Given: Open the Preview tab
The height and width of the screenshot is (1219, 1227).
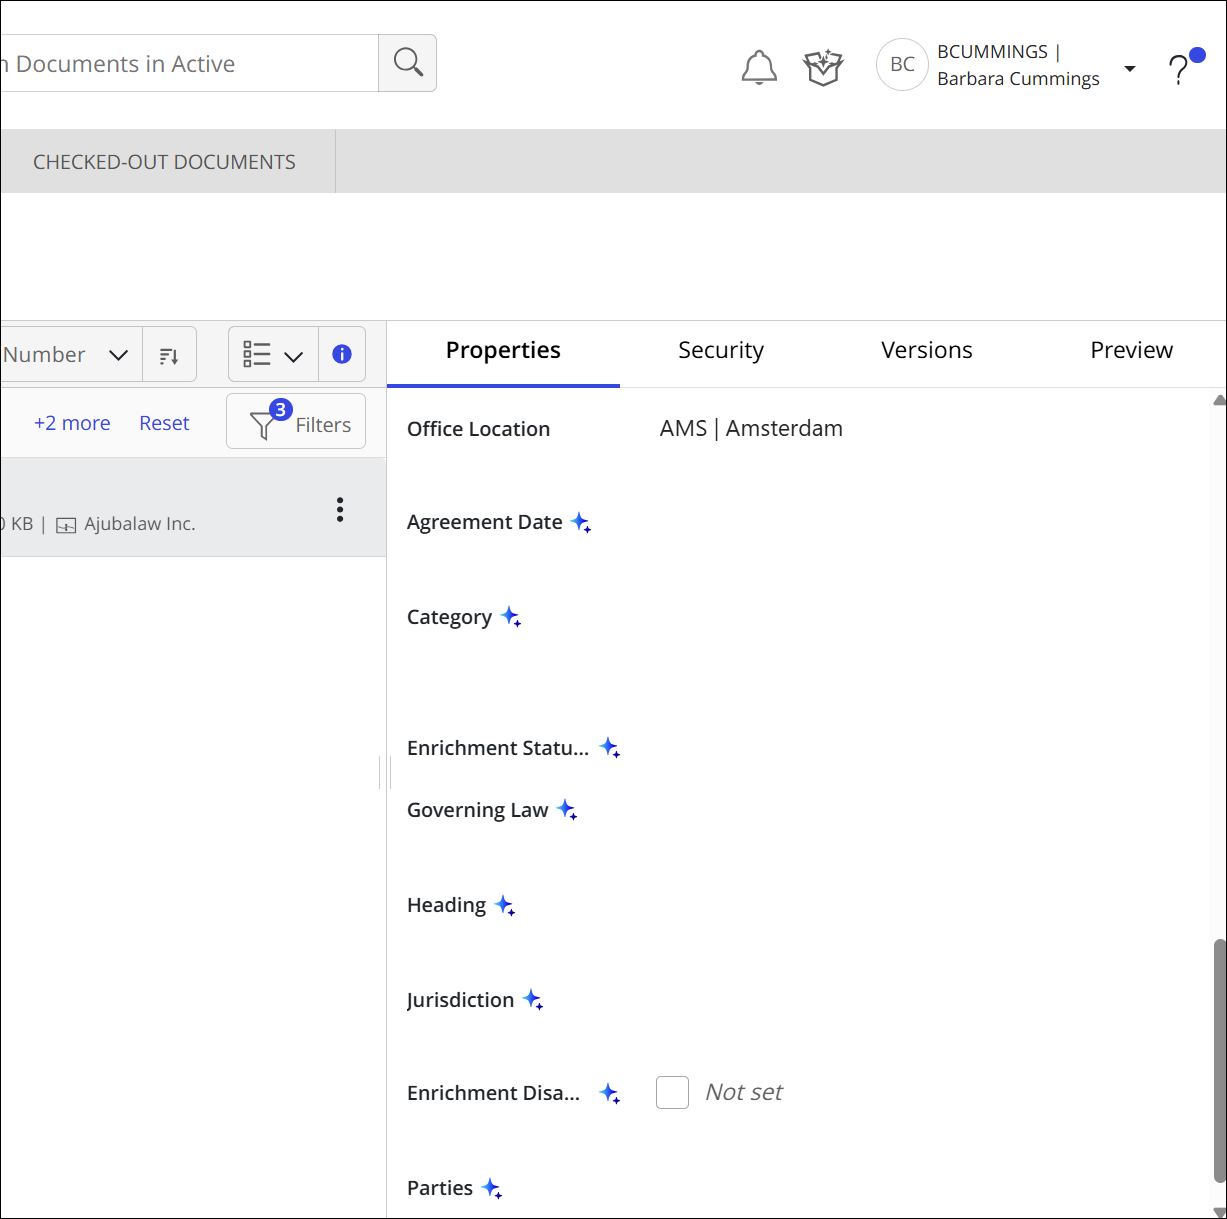Looking at the screenshot, I should tap(1131, 351).
